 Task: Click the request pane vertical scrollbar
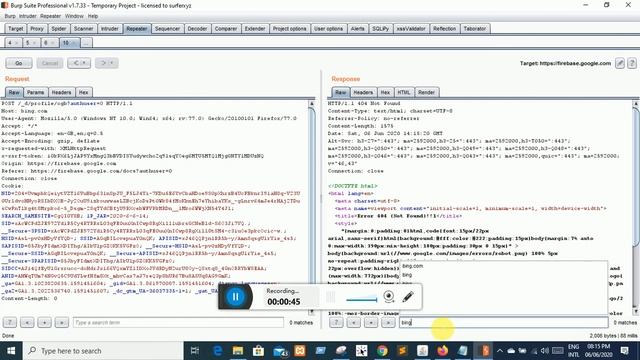(x=312, y=208)
